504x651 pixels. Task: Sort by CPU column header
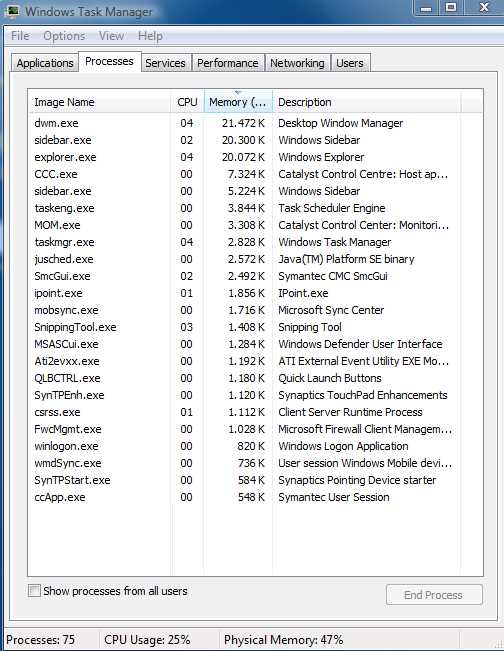[187, 102]
